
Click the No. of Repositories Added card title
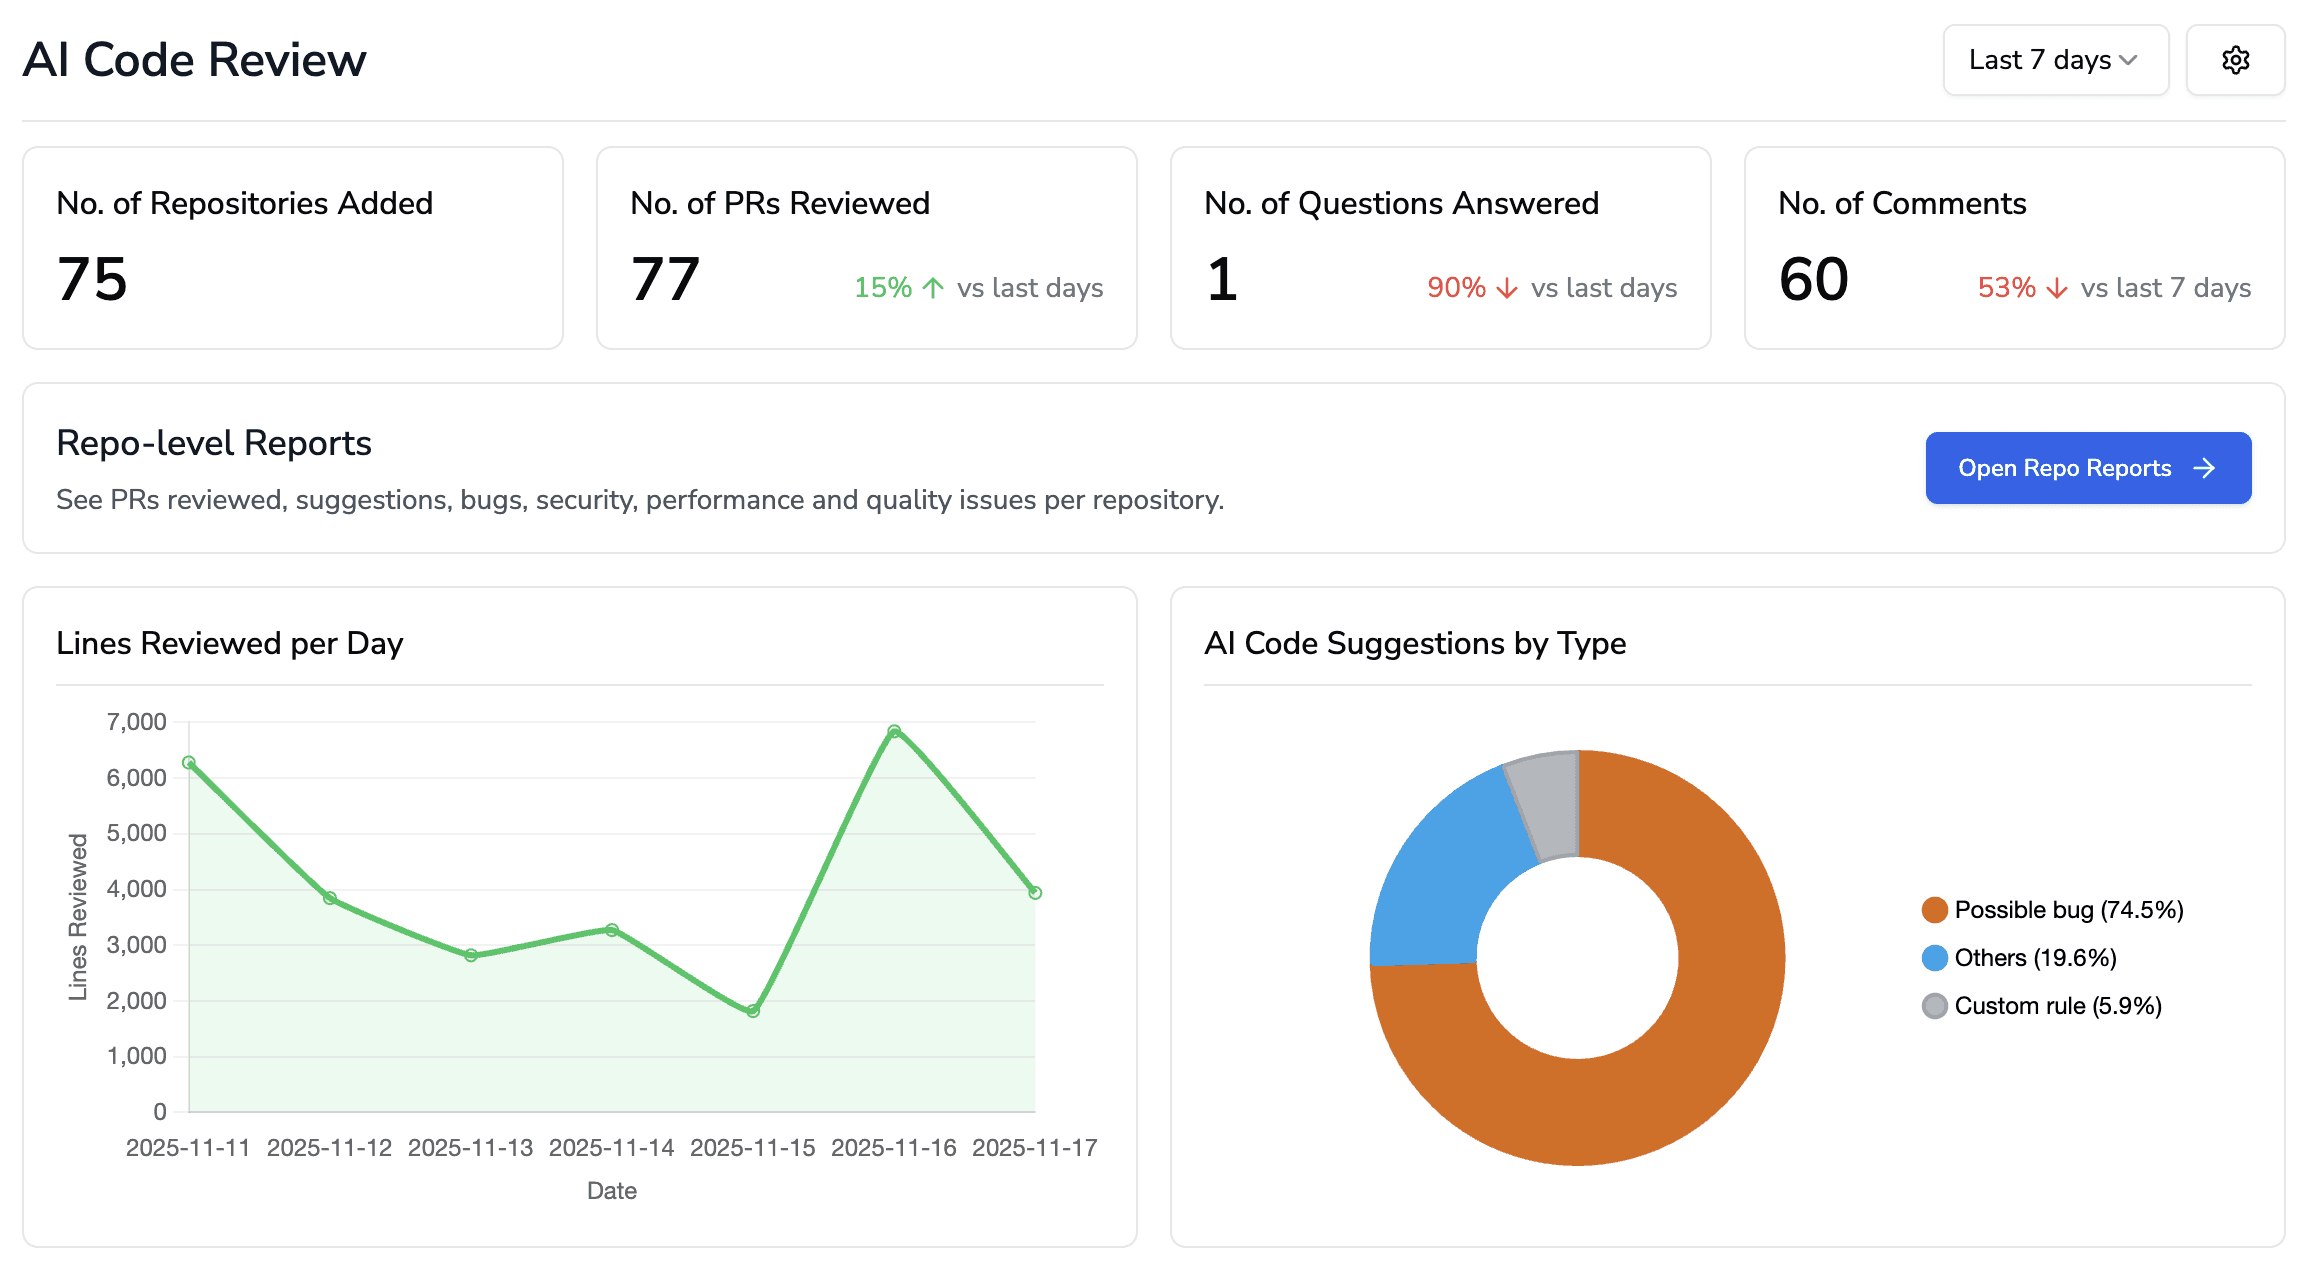(x=245, y=203)
